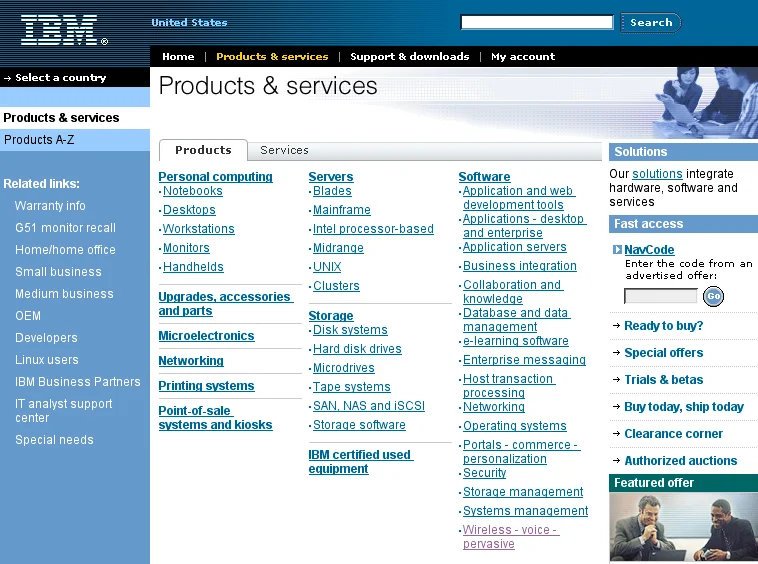This screenshot has height=564, width=758.
Task: Open Desktops link
Action: [190, 210]
